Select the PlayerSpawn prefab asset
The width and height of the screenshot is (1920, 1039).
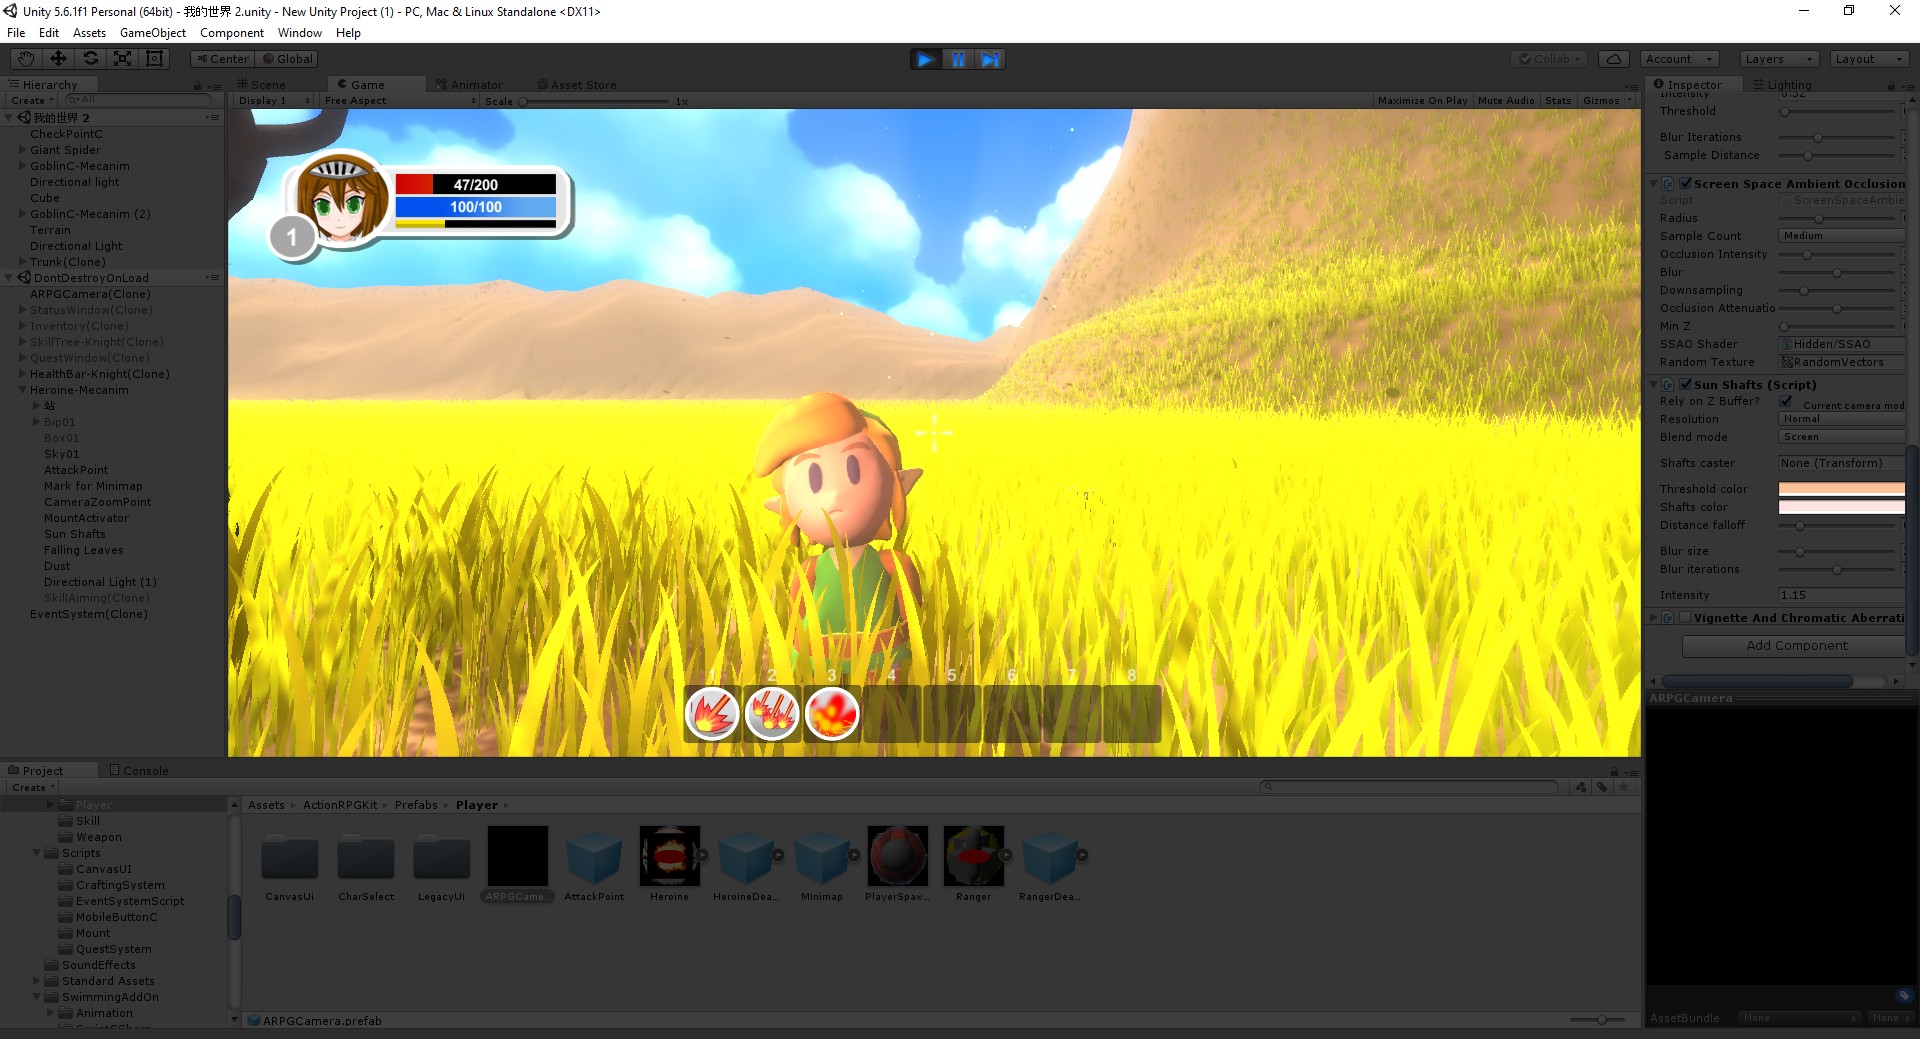coord(897,856)
